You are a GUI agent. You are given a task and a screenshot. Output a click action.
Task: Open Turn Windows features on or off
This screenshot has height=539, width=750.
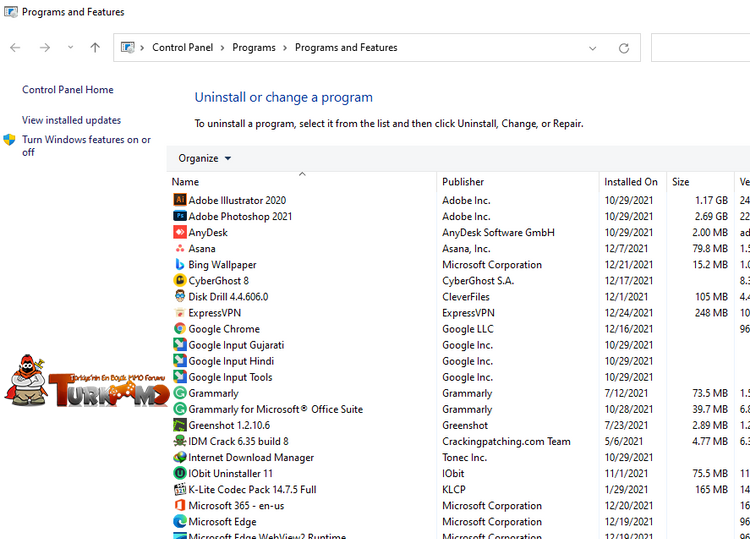click(x=86, y=145)
